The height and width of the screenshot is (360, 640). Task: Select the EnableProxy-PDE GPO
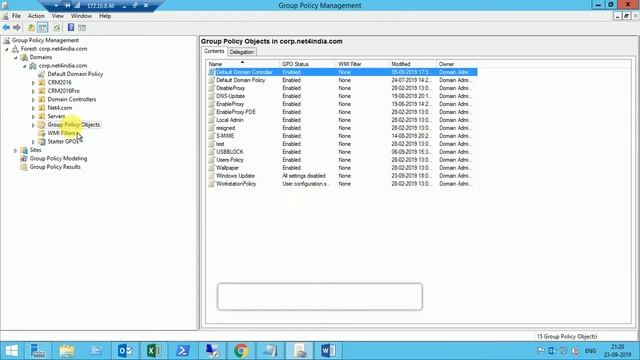(x=236, y=112)
